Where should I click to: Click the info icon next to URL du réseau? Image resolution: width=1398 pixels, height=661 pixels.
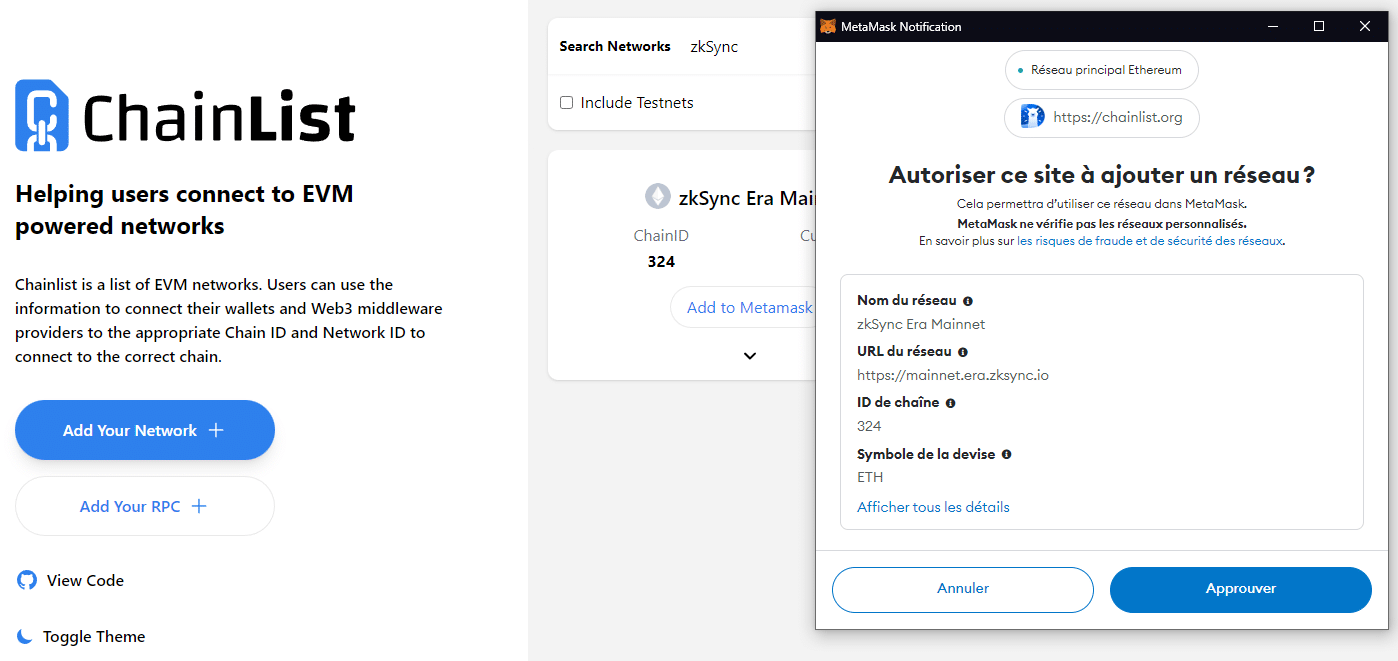pos(962,351)
